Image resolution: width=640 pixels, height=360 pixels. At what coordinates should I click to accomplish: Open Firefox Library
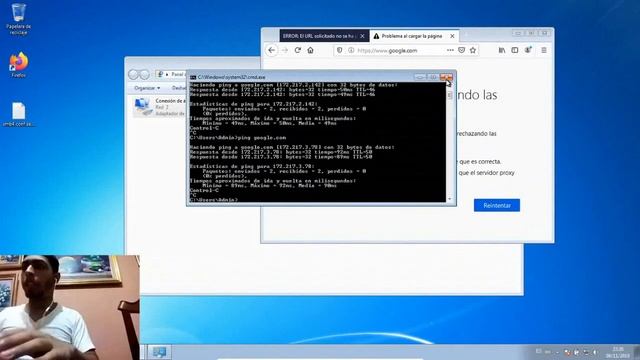pos(502,50)
